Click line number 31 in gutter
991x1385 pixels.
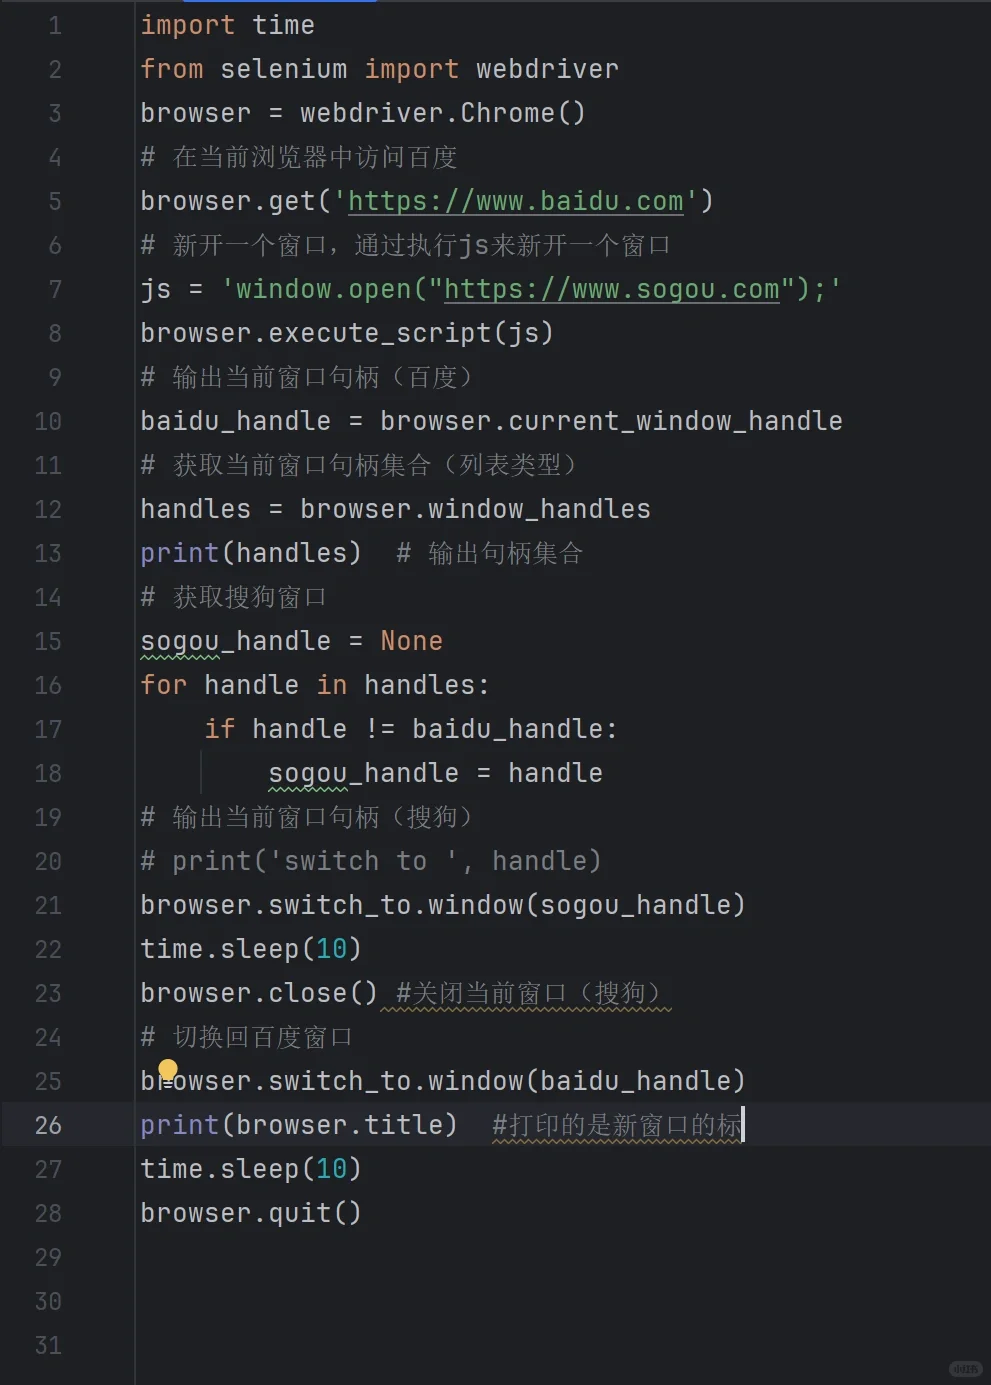(48, 1345)
